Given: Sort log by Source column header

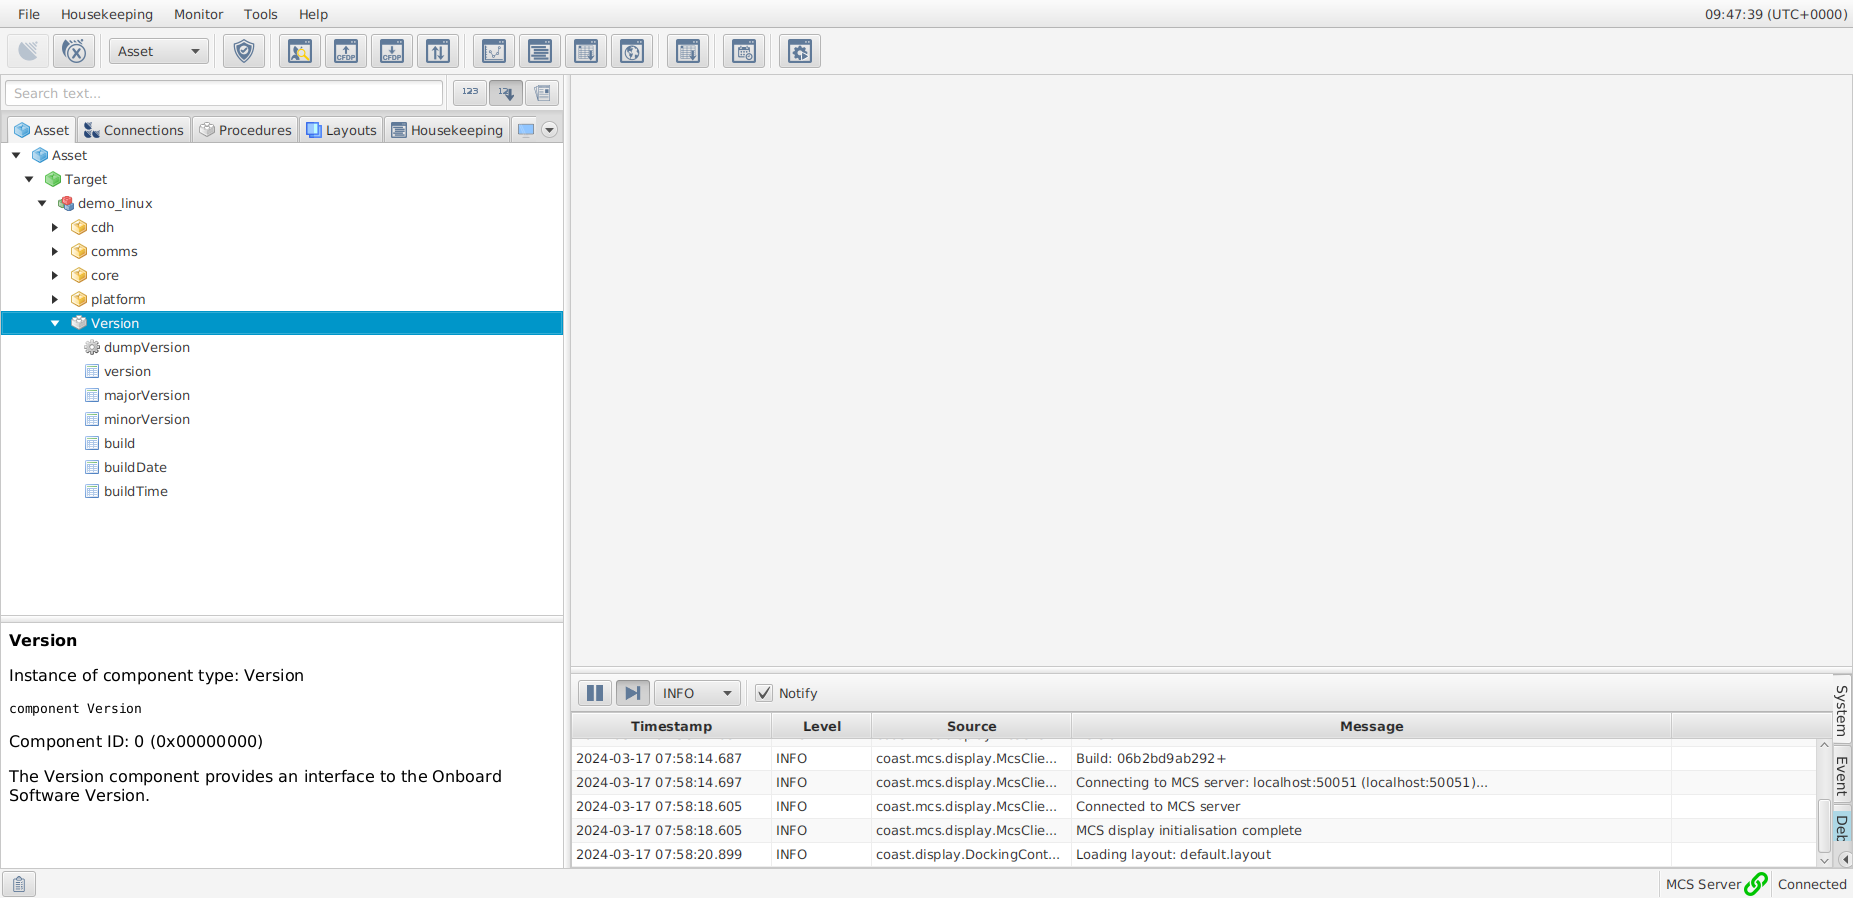Looking at the screenshot, I should click(971, 726).
